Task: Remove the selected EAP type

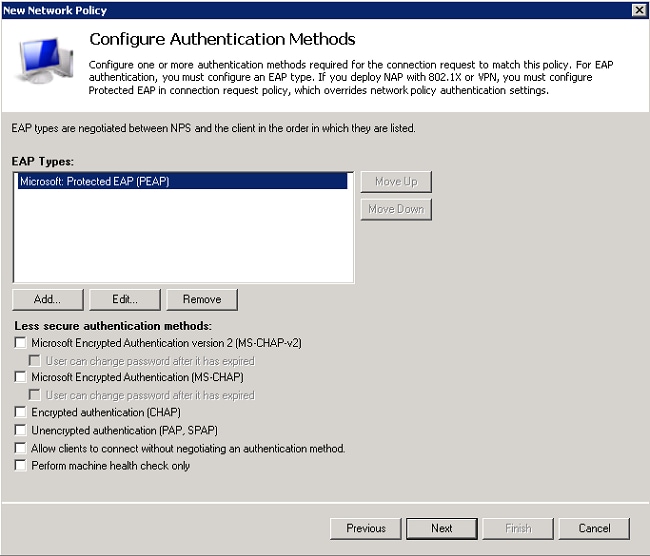Action: point(202,299)
